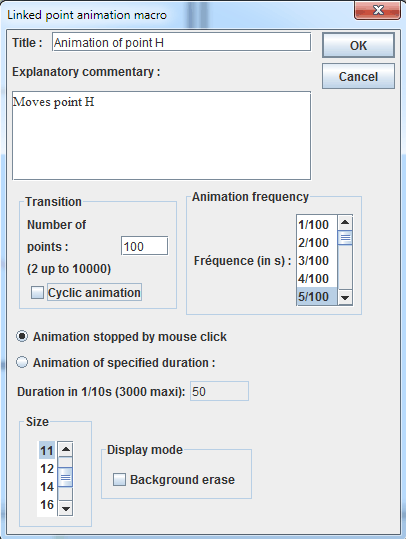Enable the Cyclic animation checkbox

[37, 293]
